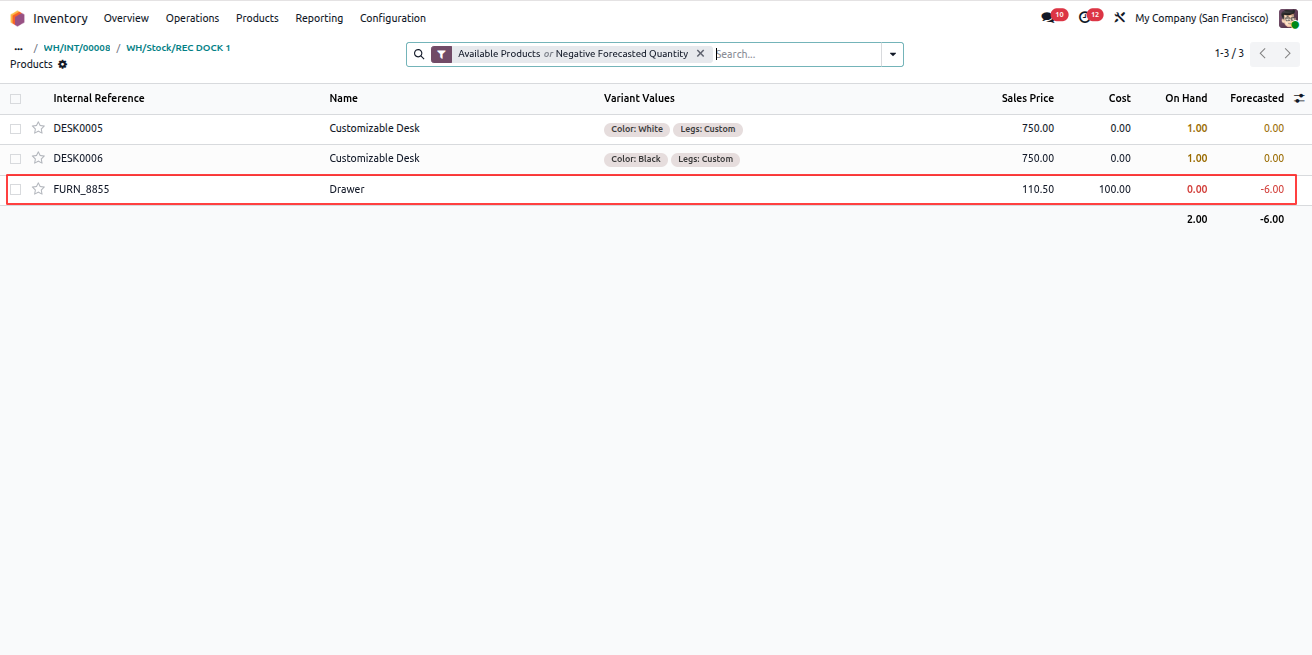
Task: Remove the Available Products filter facet
Action: click(700, 54)
